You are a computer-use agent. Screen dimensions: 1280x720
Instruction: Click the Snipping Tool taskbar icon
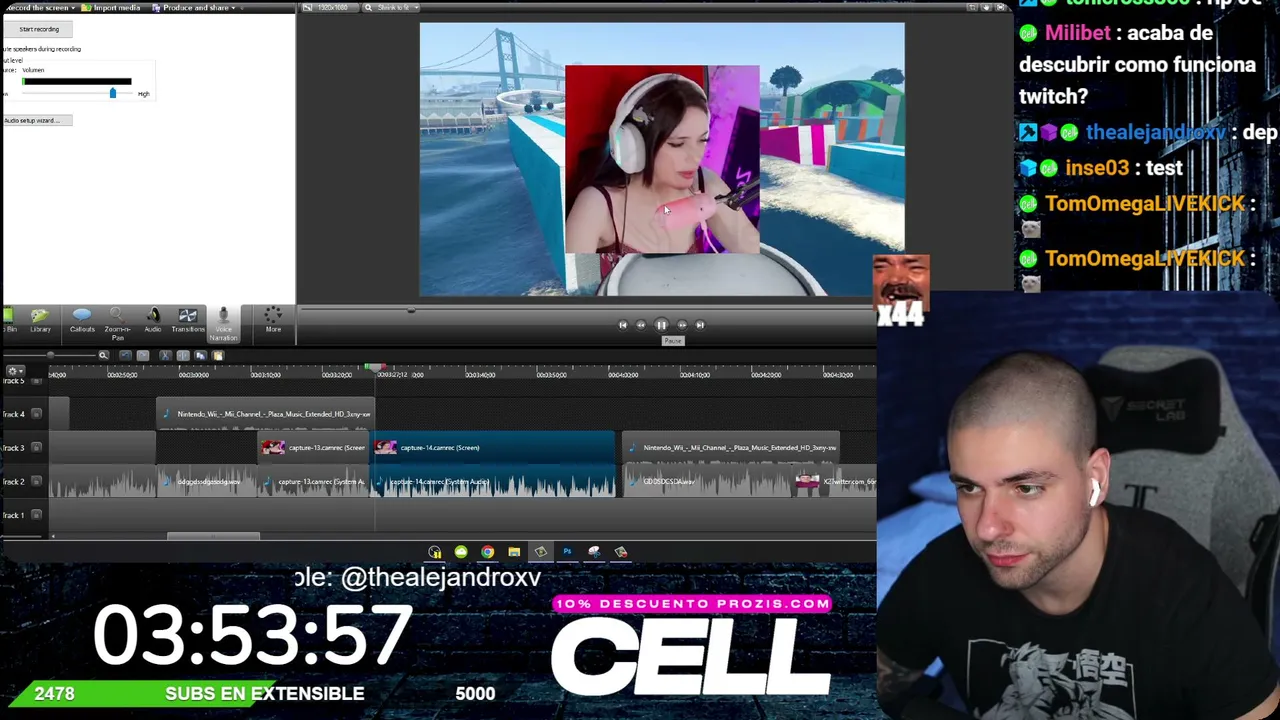pyautogui.click(x=594, y=552)
